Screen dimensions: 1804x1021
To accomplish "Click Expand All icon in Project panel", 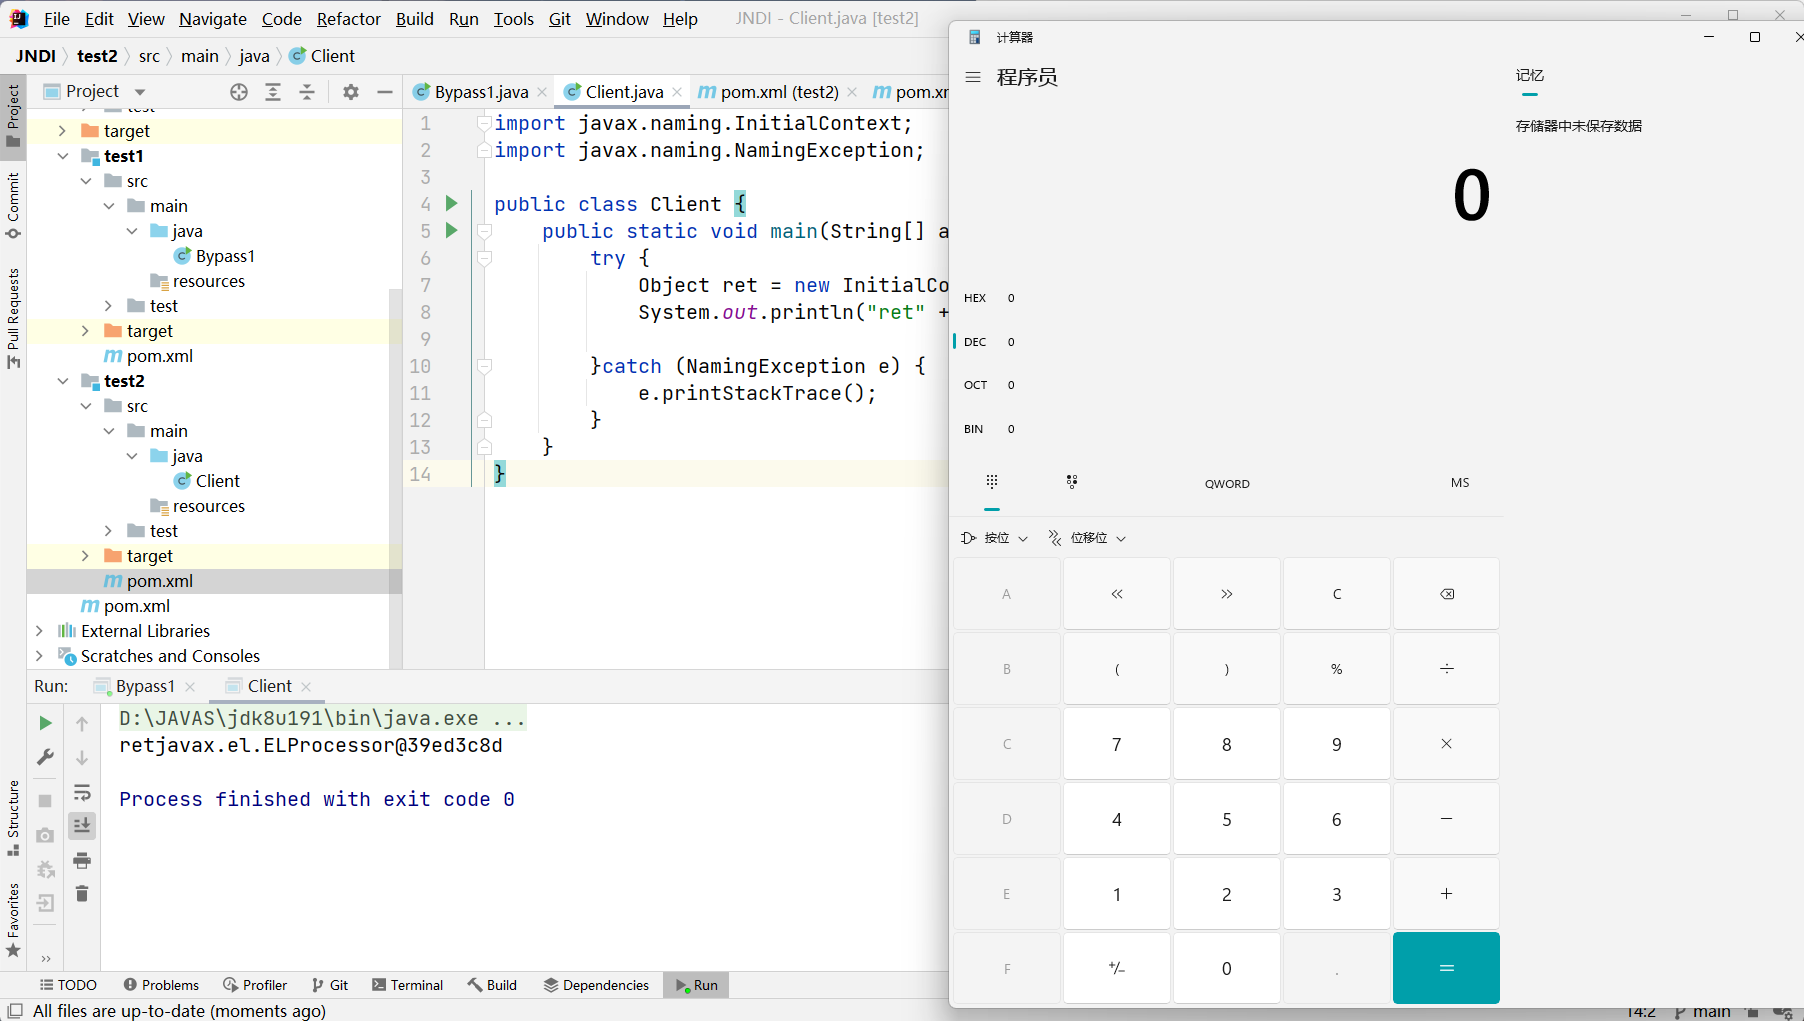I will [x=273, y=92].
